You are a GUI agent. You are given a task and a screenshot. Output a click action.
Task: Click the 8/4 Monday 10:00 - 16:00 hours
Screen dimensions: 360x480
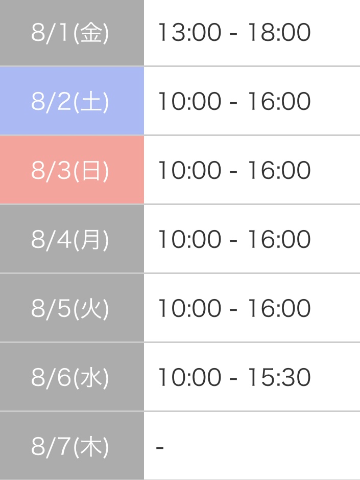(x=234, y=239)
